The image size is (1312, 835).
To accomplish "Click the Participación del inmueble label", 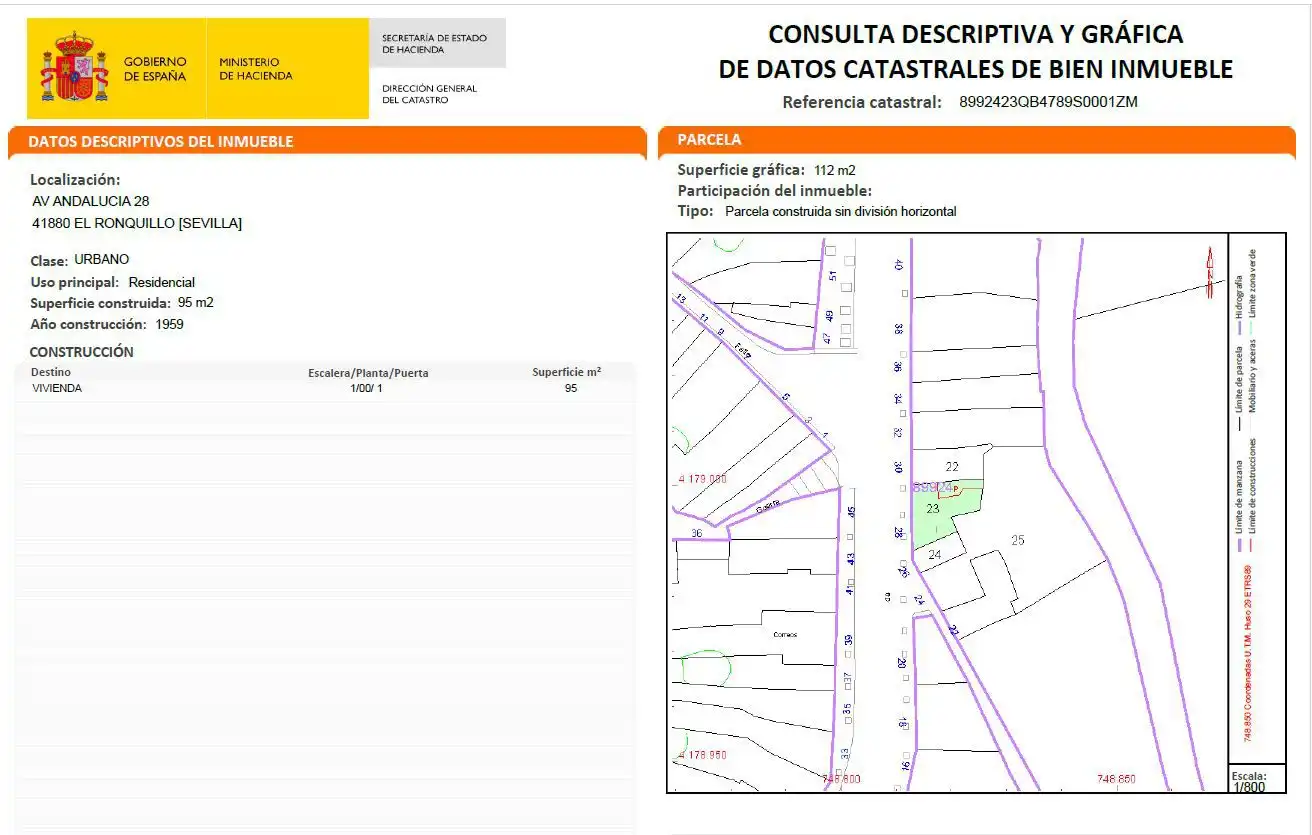I will coord(775,191).
